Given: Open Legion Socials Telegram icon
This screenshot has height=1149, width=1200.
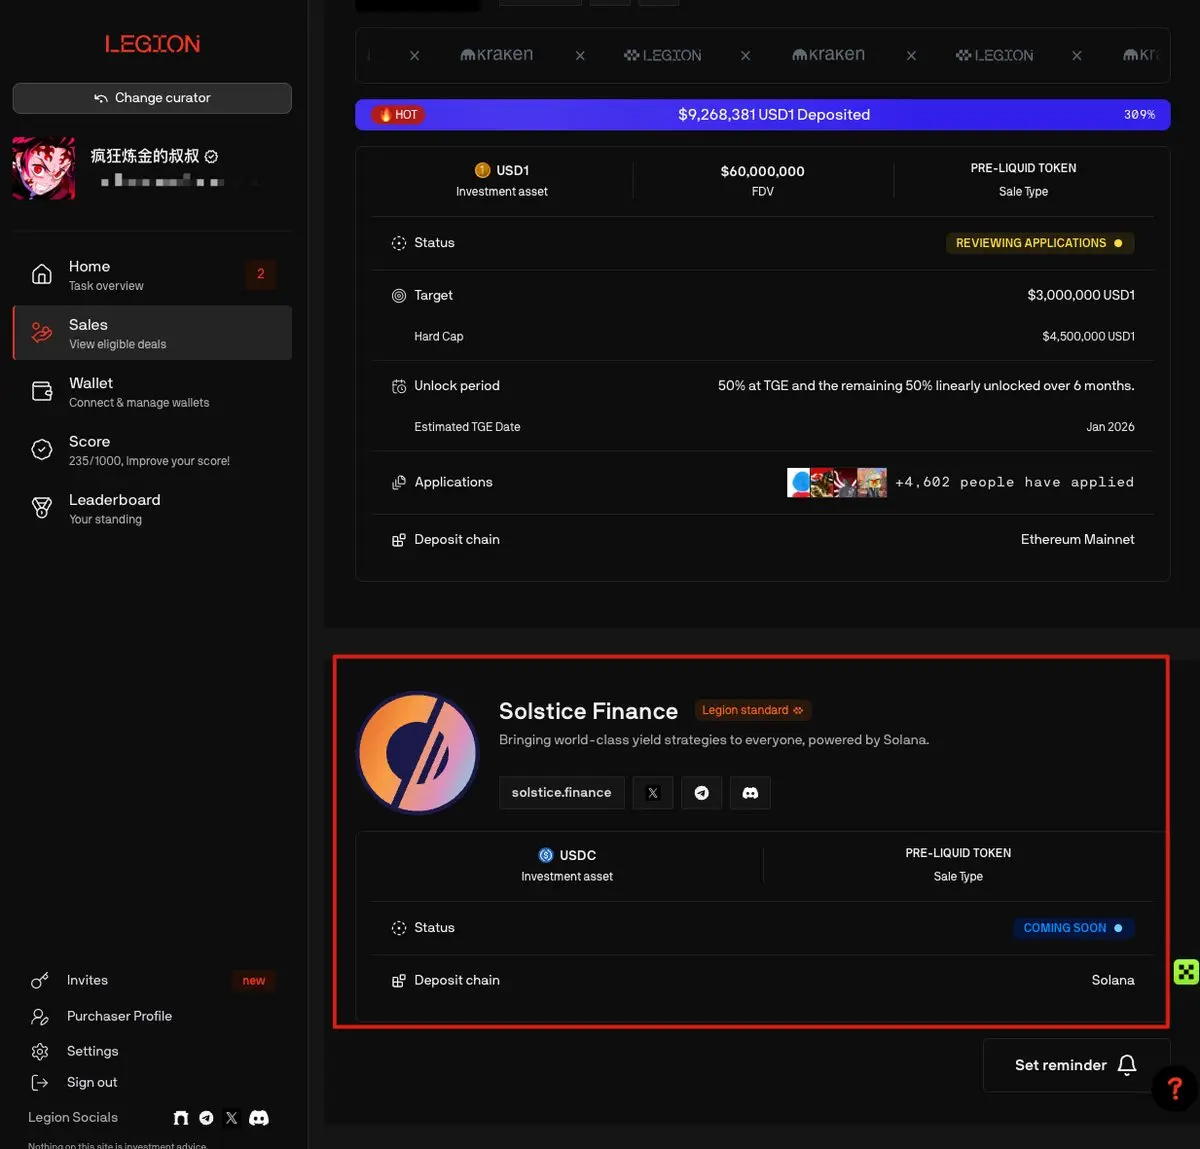Looking at the screenshot, I should (206, 1118).
